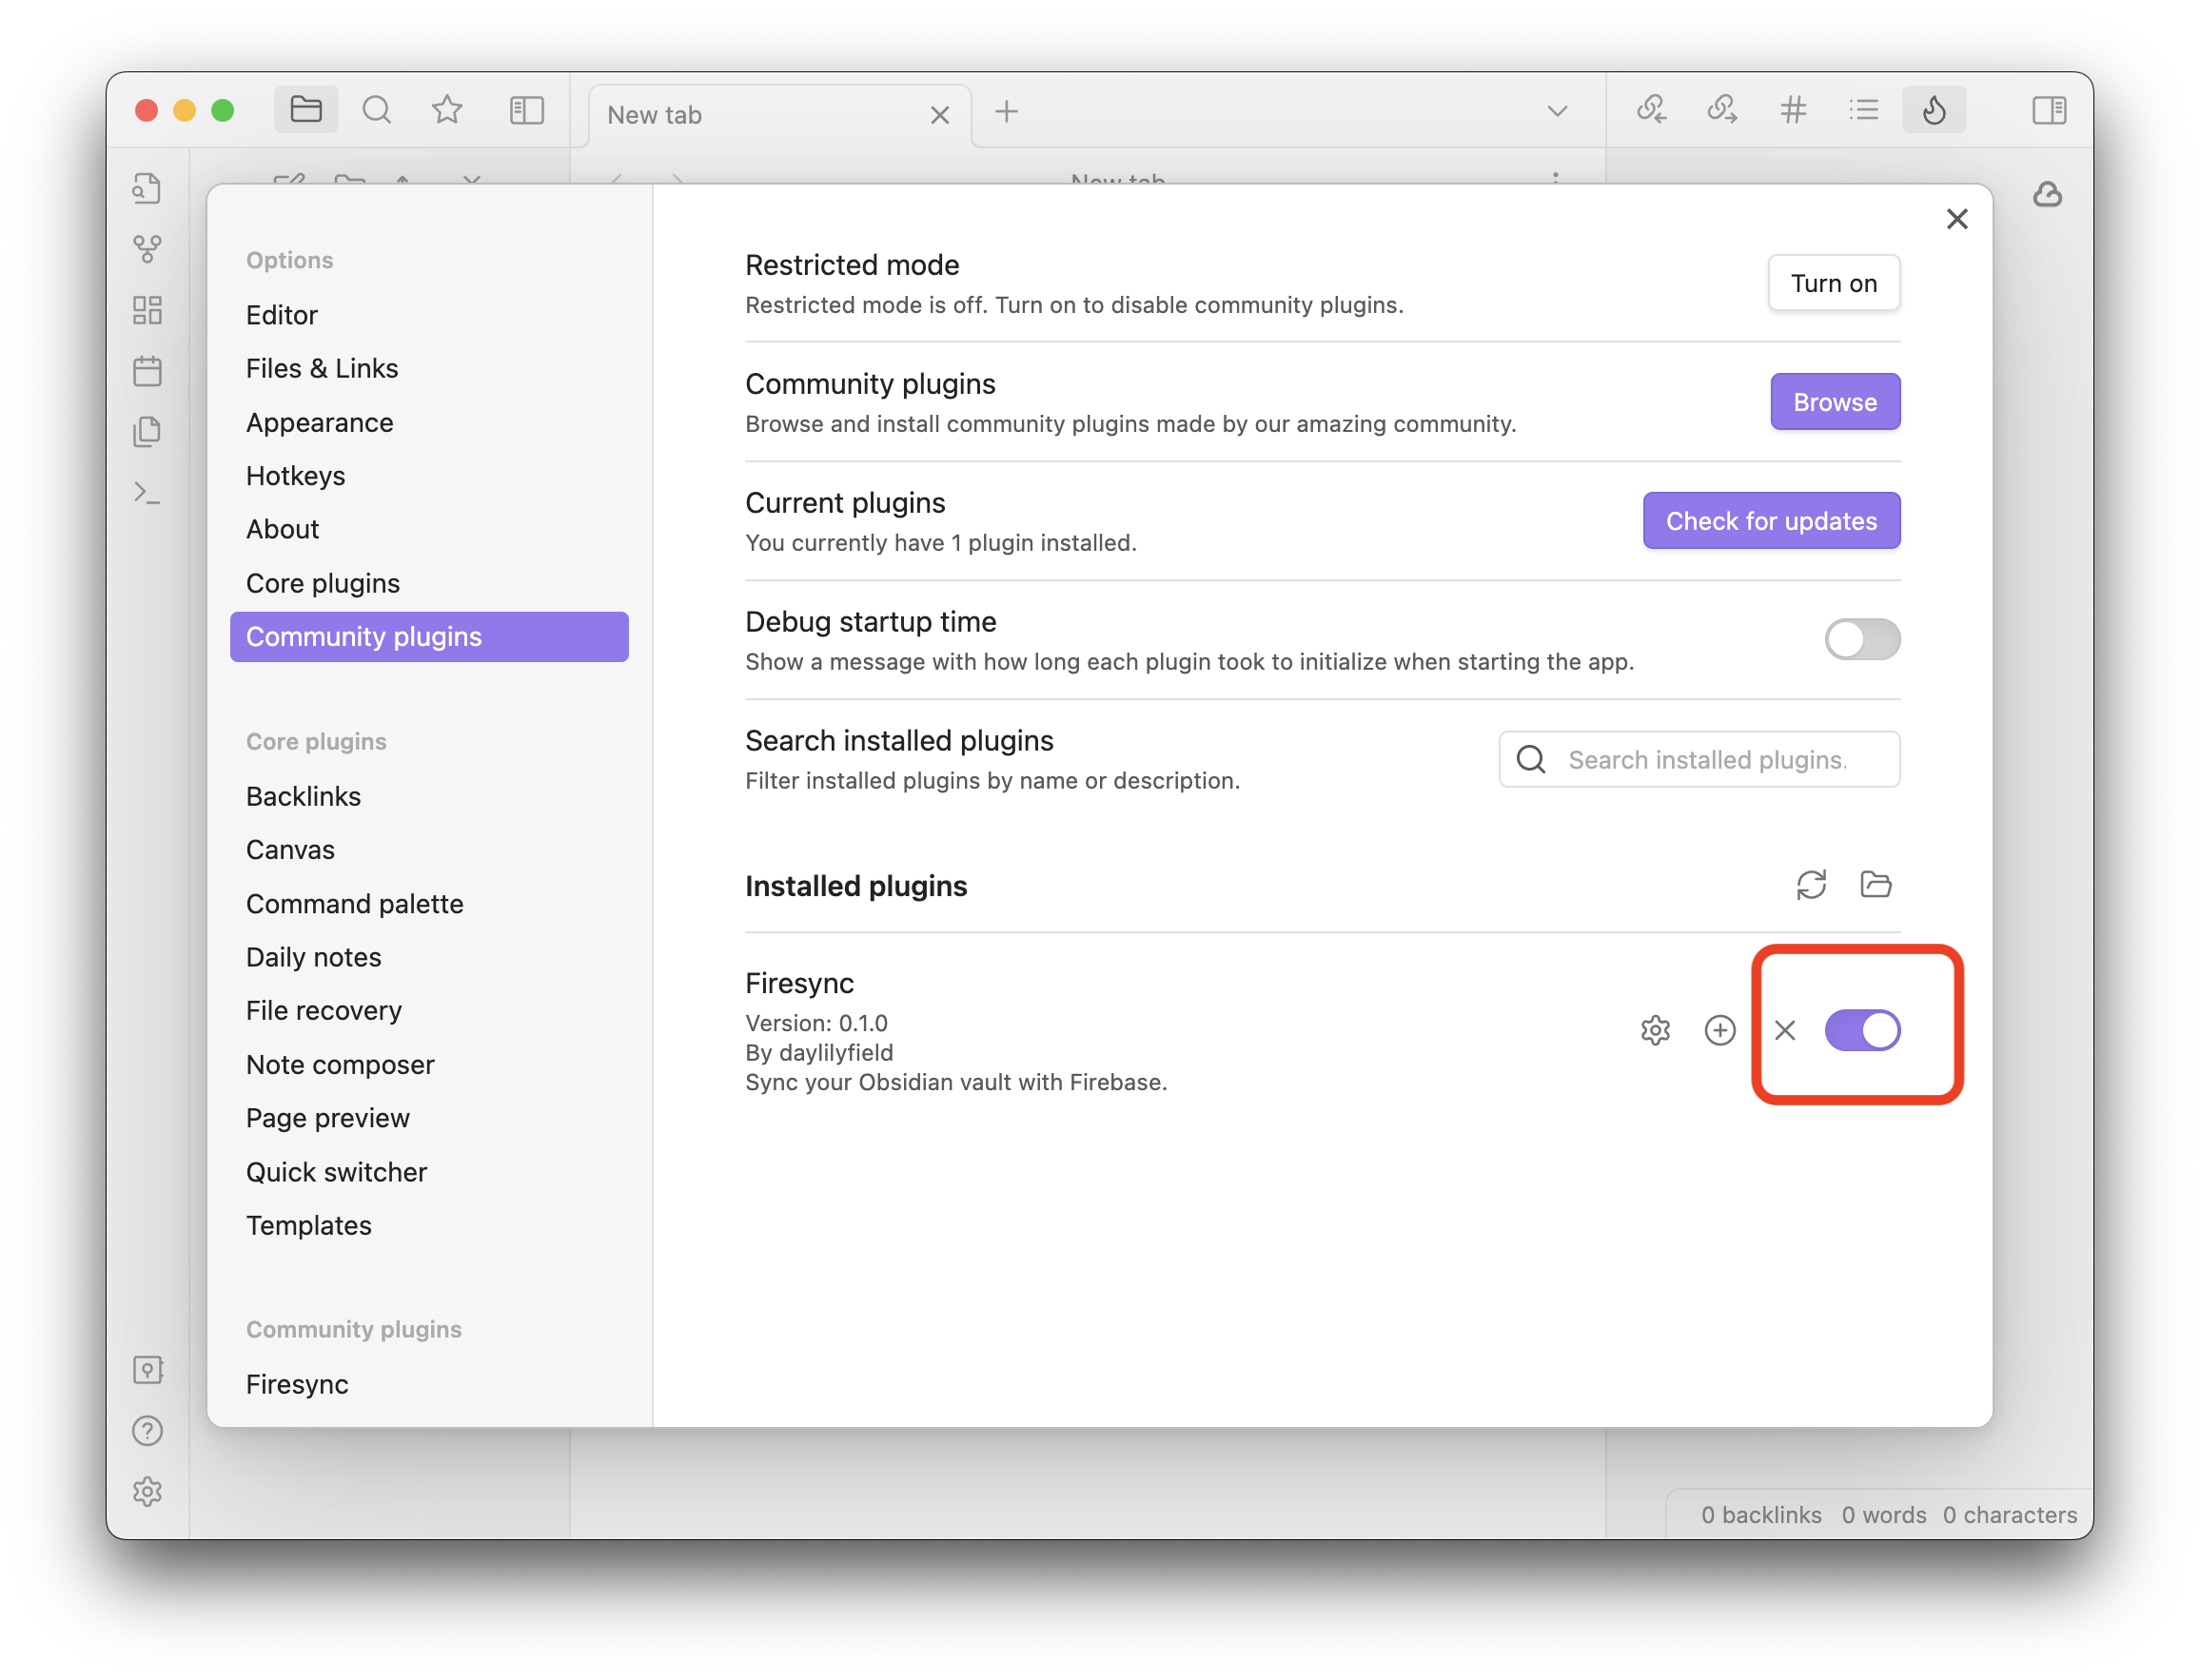Close the settings dialog
This screenshot has width=2200, height=1680.
coord(1956,219)
